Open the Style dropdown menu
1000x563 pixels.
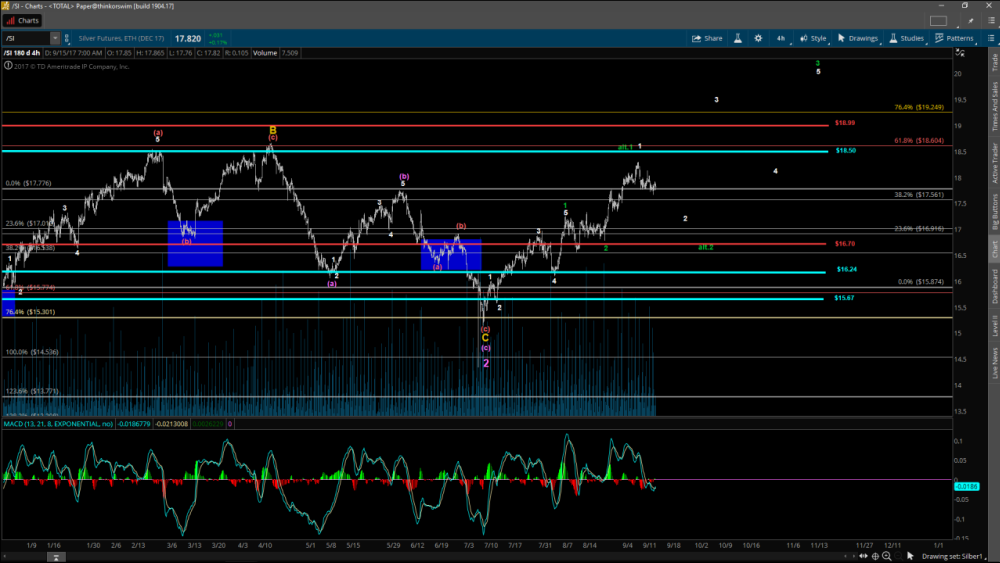click(813, 38)
